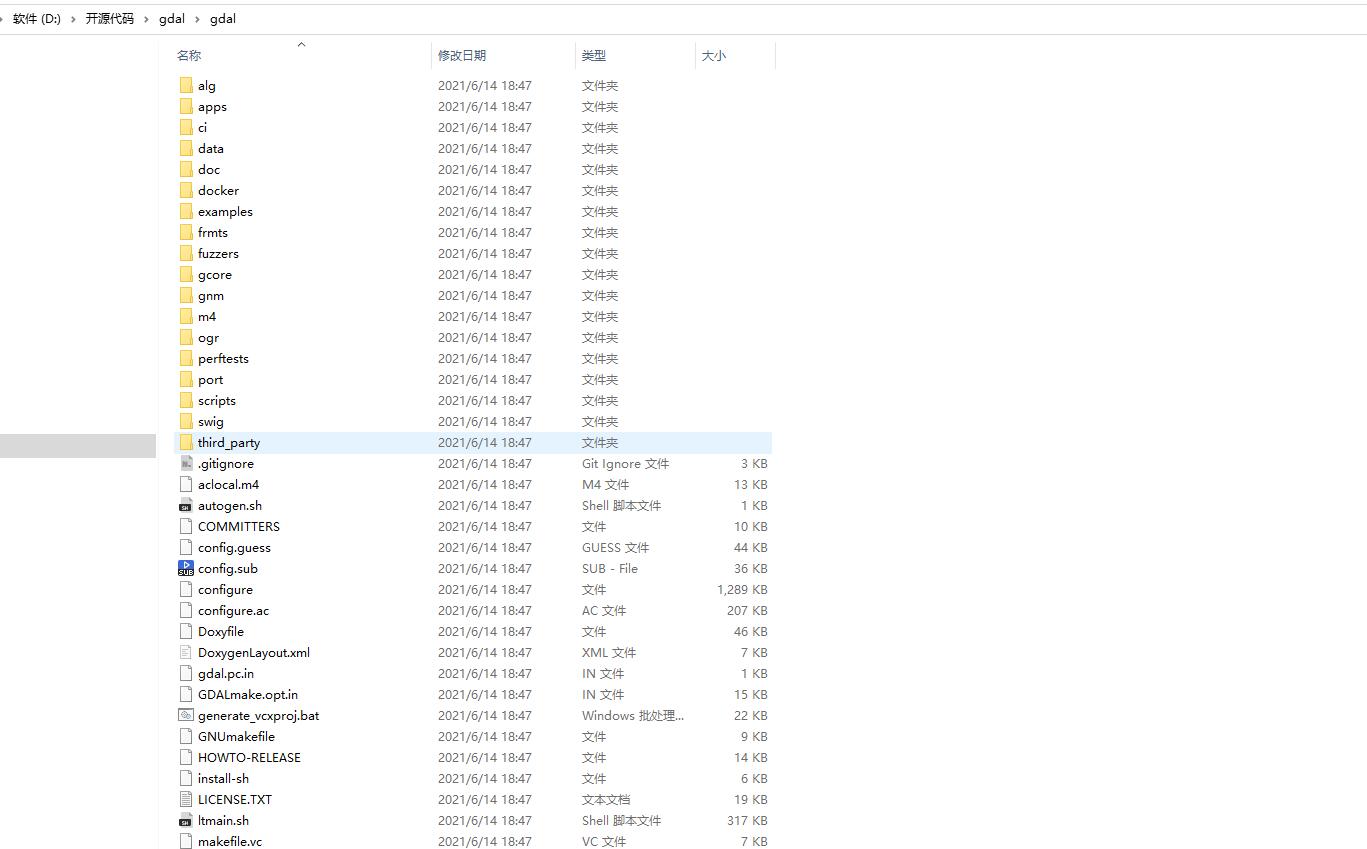The image size is (1367, 849).
Task: Select the generate_vcxproj.bat batch file icon
Action: [186, 715]
